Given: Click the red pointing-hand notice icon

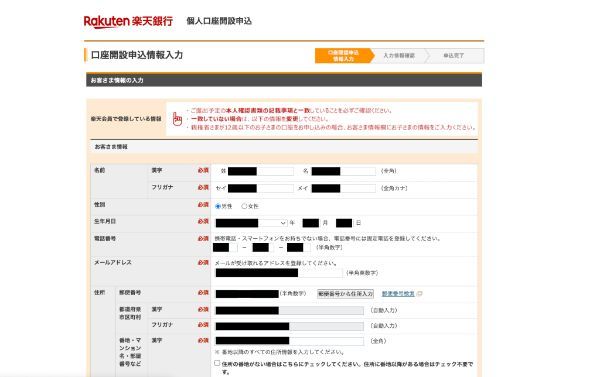Looking at the screenshot, I should (177, 119).
